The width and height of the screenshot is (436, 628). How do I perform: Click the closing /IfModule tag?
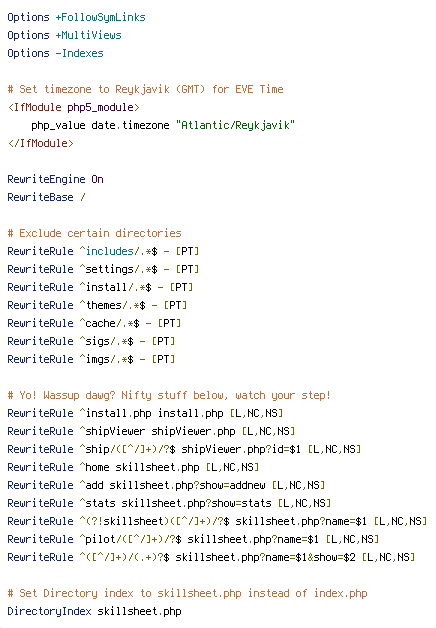point(40,143)
